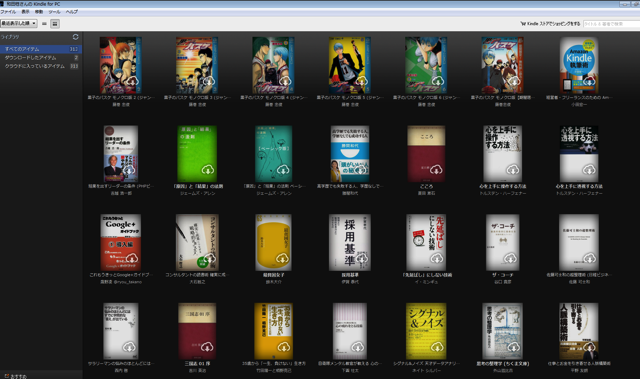Click cloud icon on Google+ guidebook cover

[132, 258]
